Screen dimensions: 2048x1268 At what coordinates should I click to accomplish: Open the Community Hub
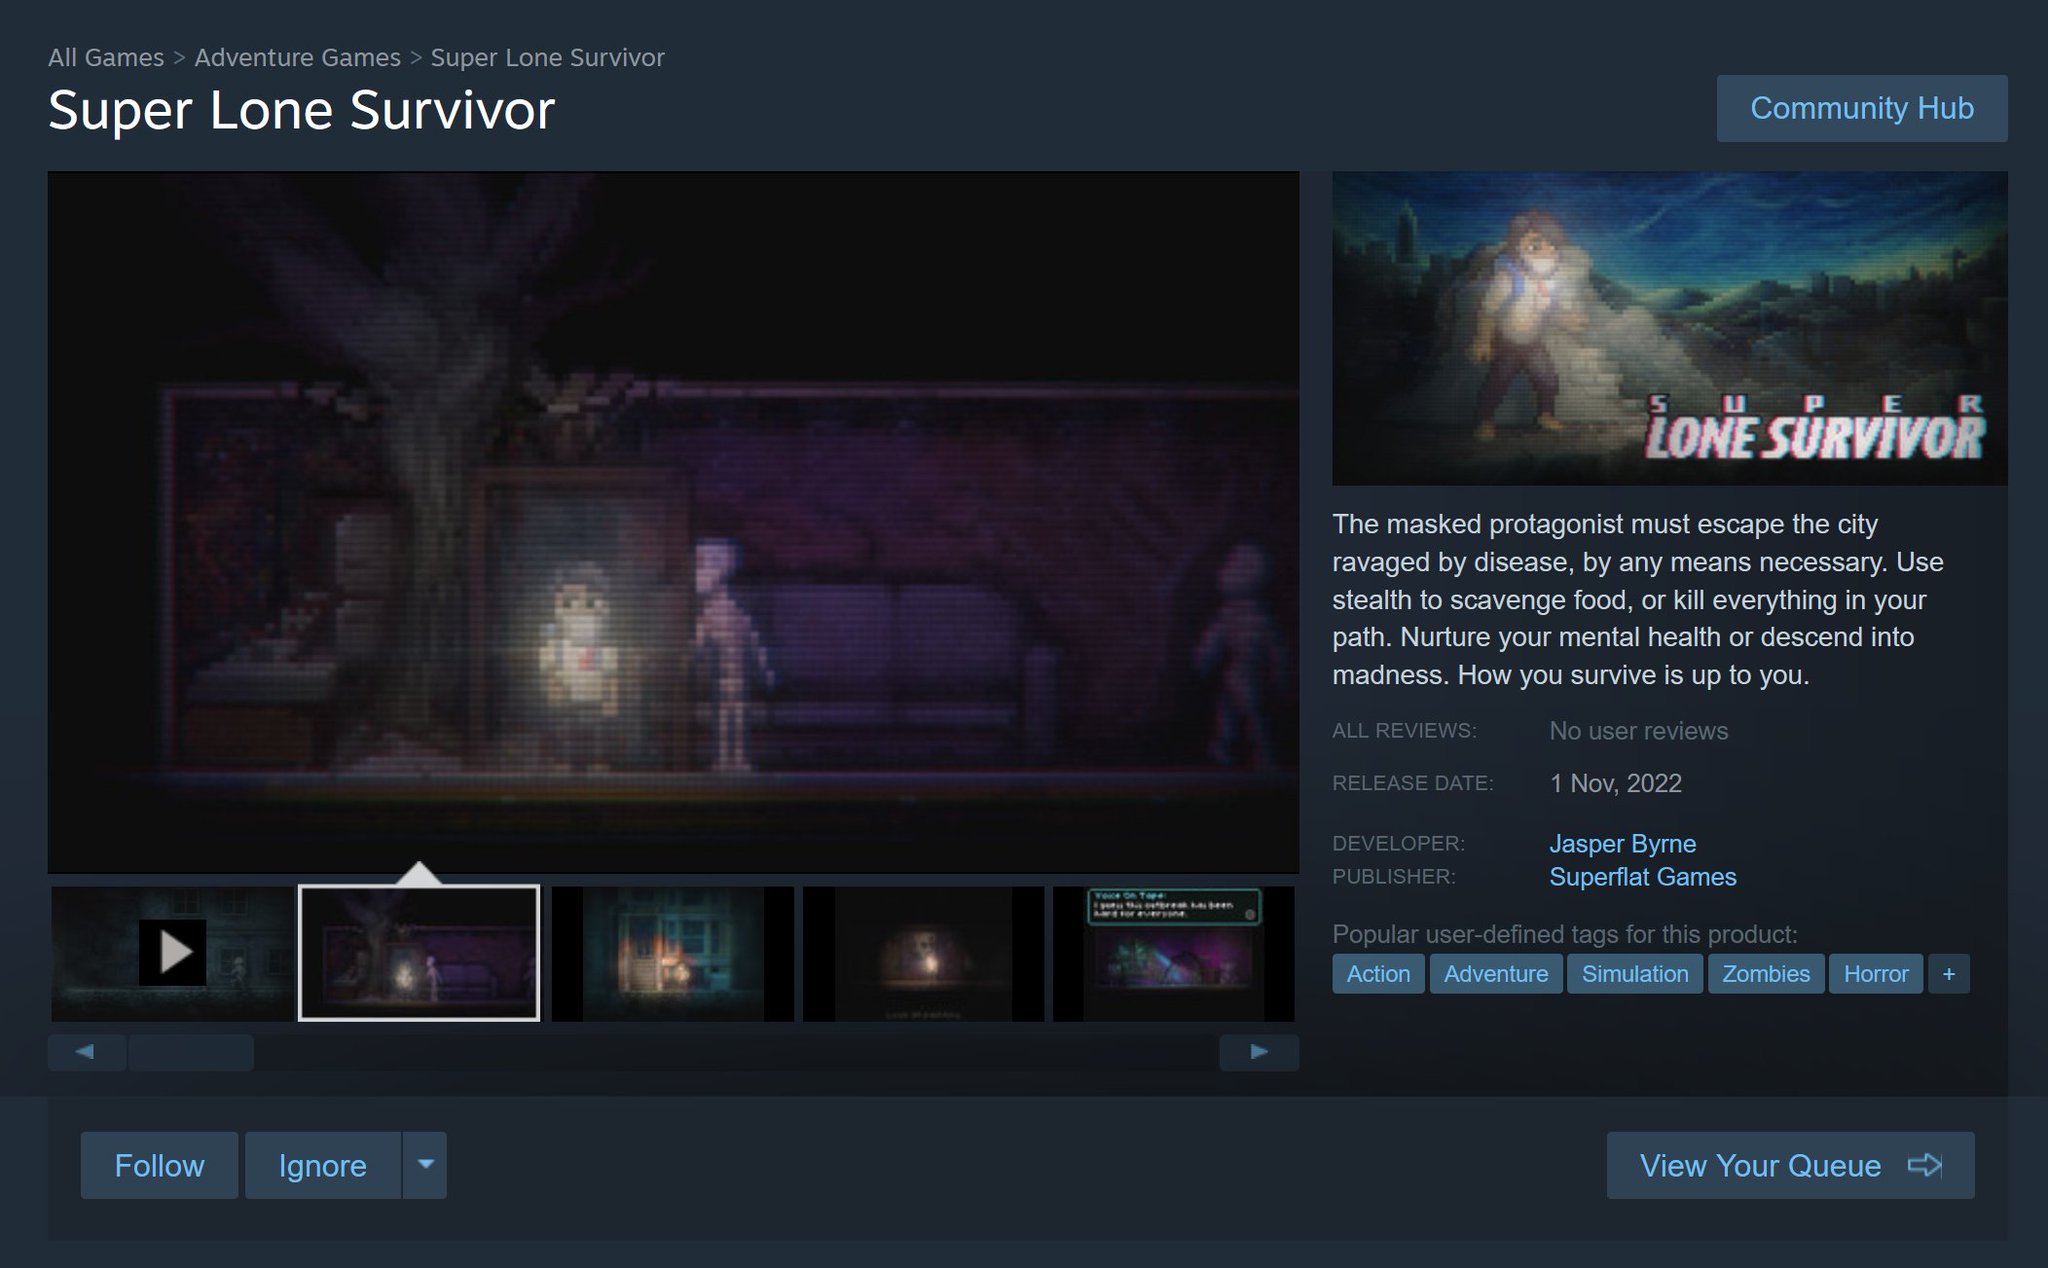pos(1862,108)
